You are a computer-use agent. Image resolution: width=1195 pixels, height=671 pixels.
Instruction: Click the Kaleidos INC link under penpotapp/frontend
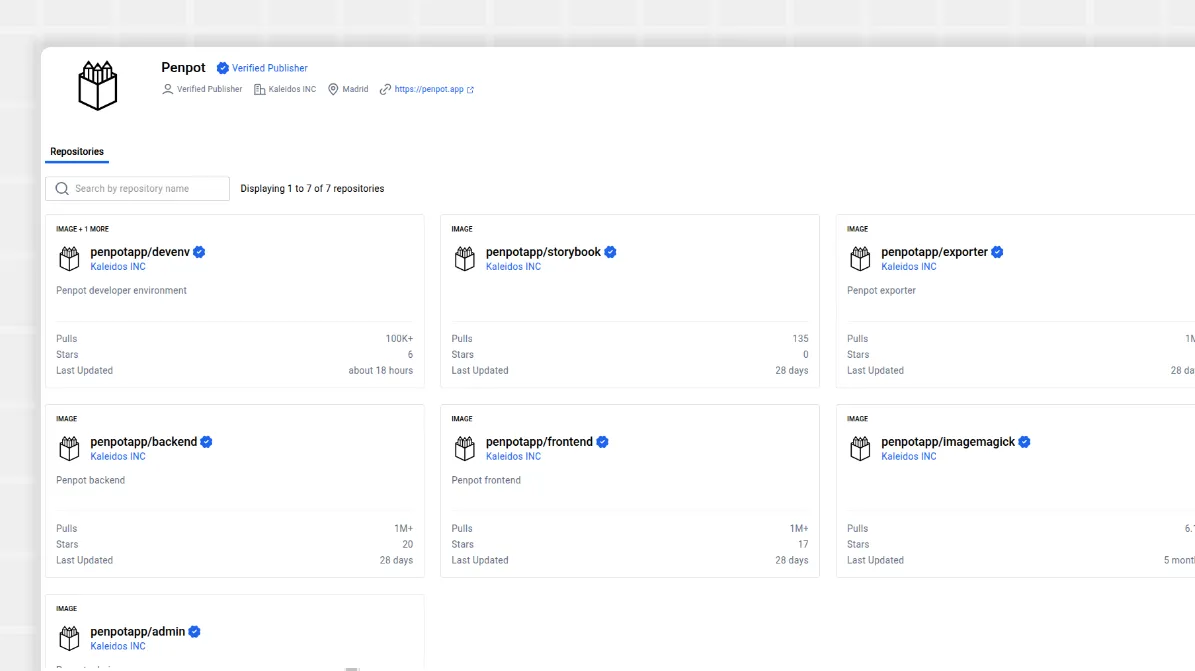513,456
